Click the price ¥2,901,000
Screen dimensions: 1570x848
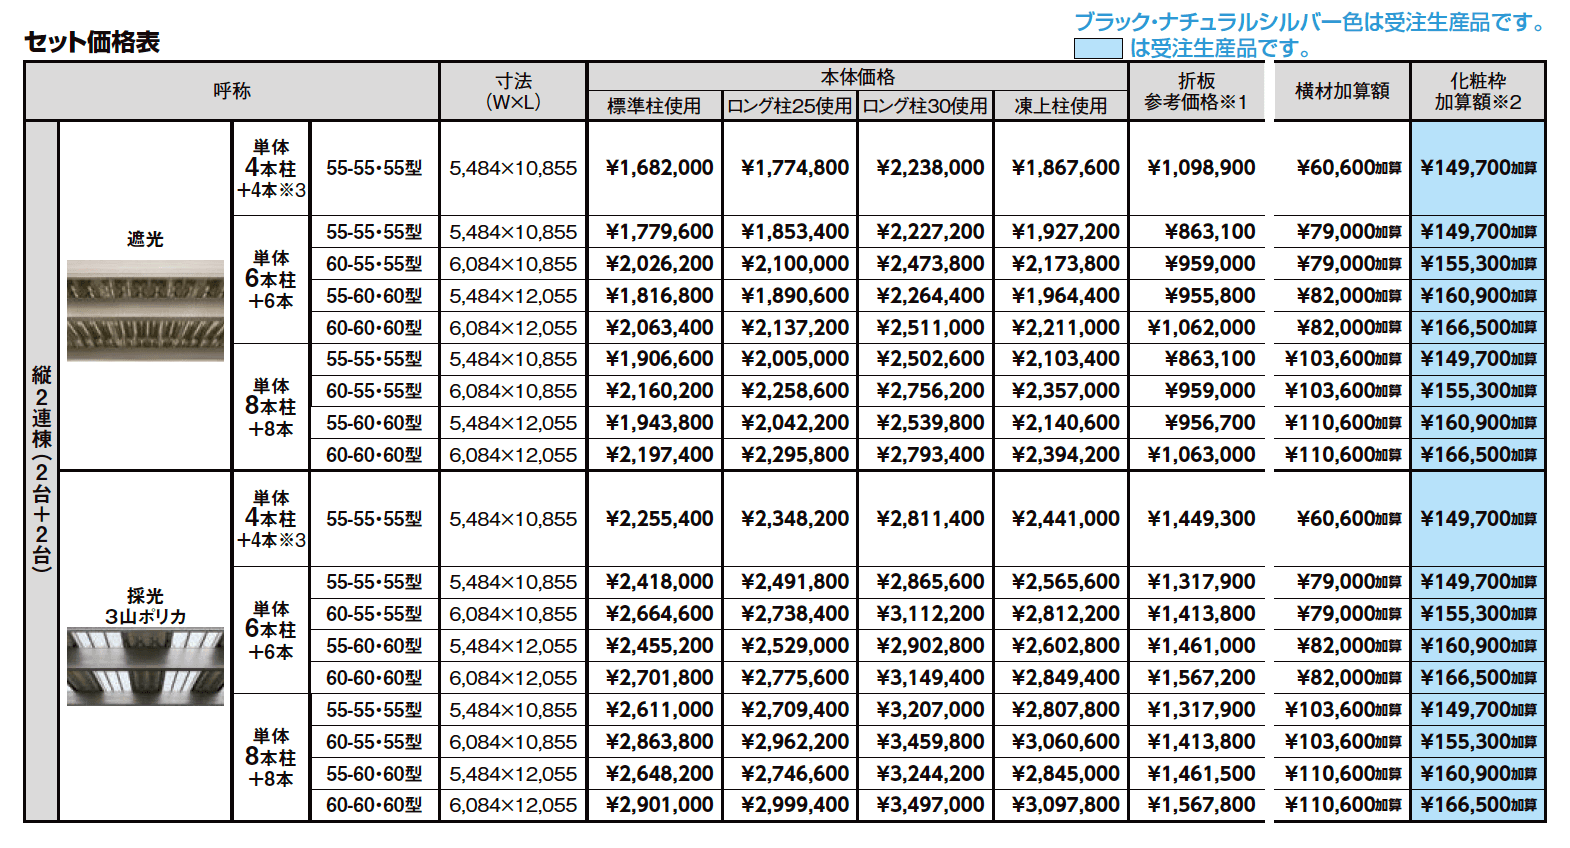[x=660, y=805]
